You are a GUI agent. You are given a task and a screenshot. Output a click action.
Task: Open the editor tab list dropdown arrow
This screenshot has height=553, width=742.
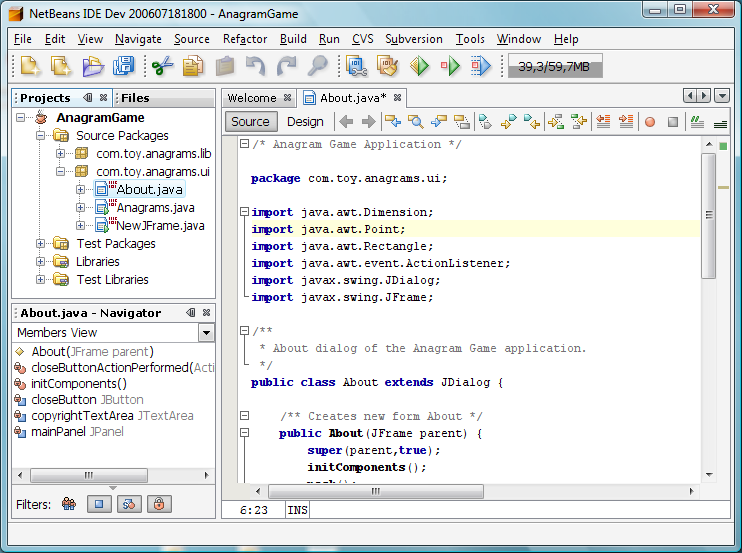pos(722,96)
